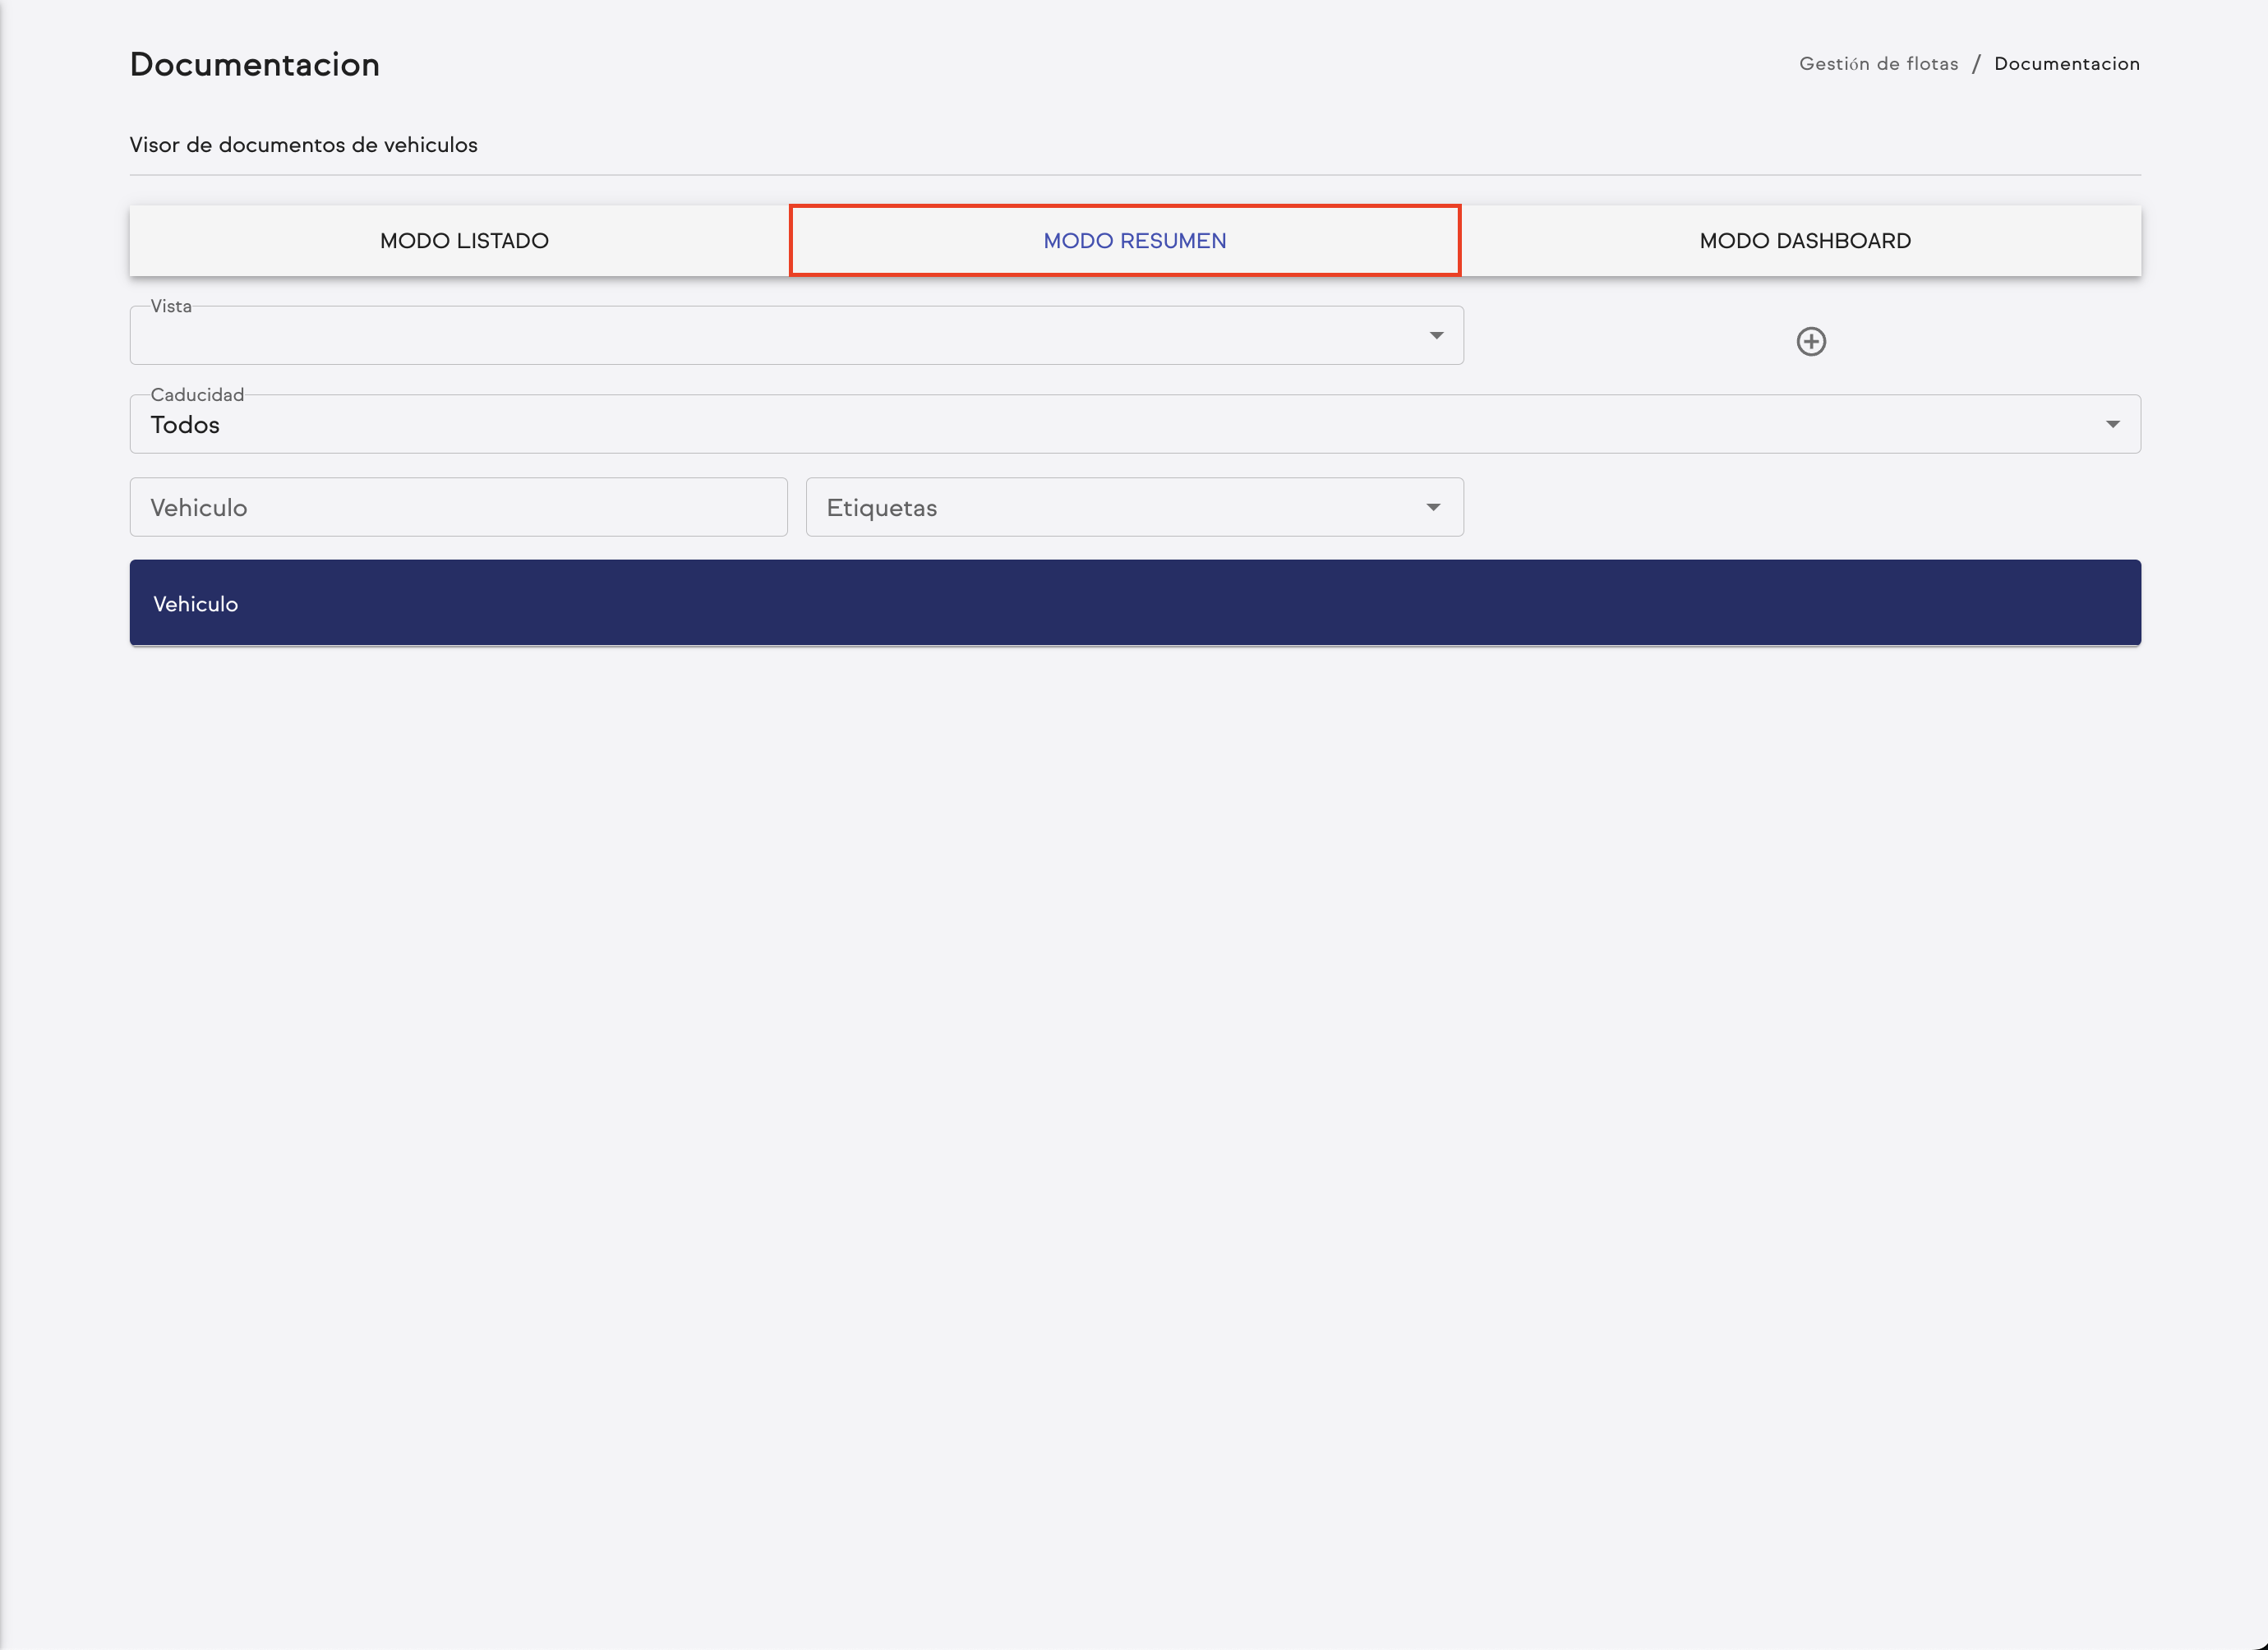
Task: Switch to the MODO LISTADO tab
Action: [x=464, y=241]
